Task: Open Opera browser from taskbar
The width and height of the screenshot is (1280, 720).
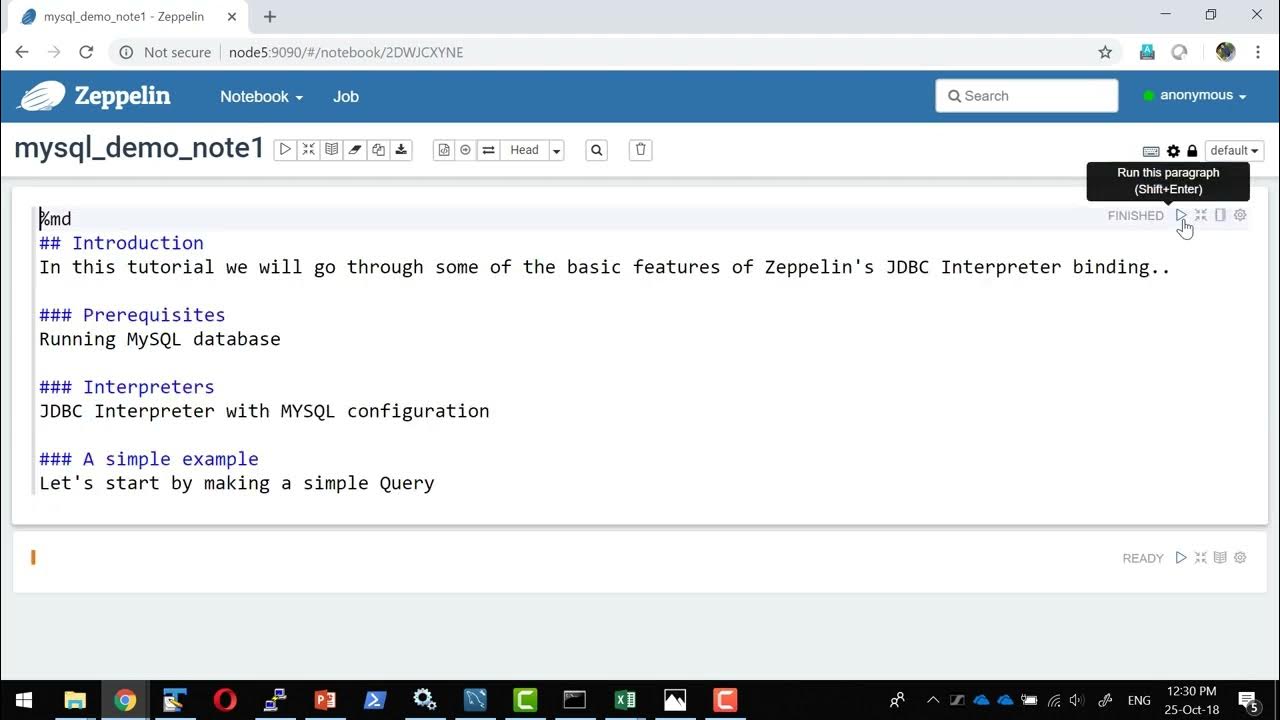Action: point(225,700)
